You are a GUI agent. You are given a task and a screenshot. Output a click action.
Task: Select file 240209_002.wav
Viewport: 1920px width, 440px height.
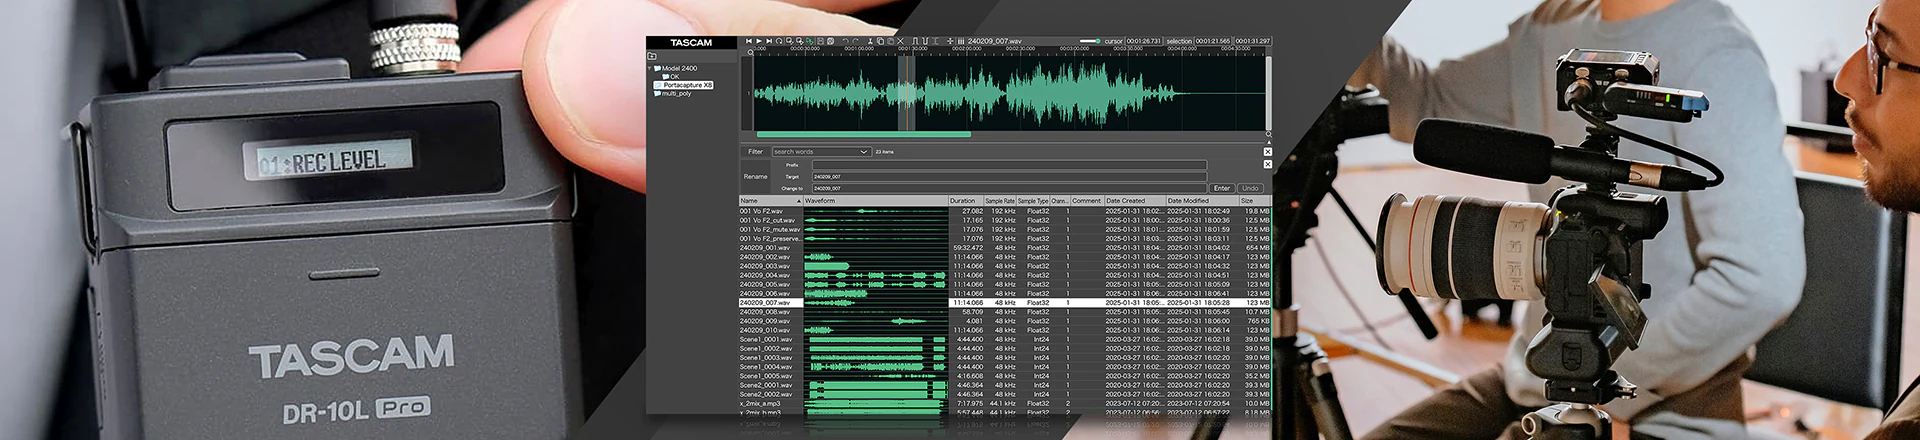coord(765,257)
